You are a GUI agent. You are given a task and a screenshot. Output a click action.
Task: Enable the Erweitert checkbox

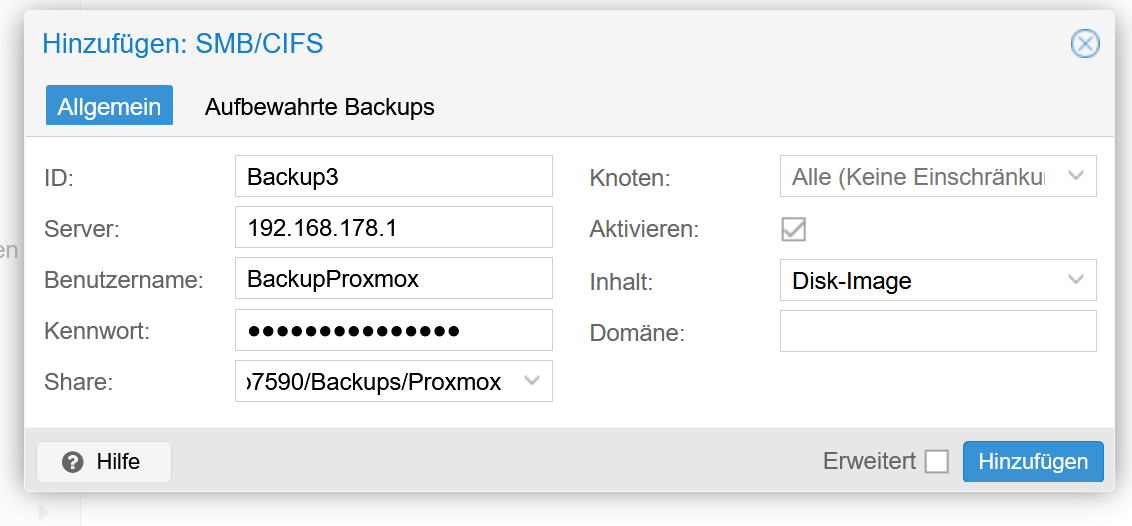[x=936, y=462]
